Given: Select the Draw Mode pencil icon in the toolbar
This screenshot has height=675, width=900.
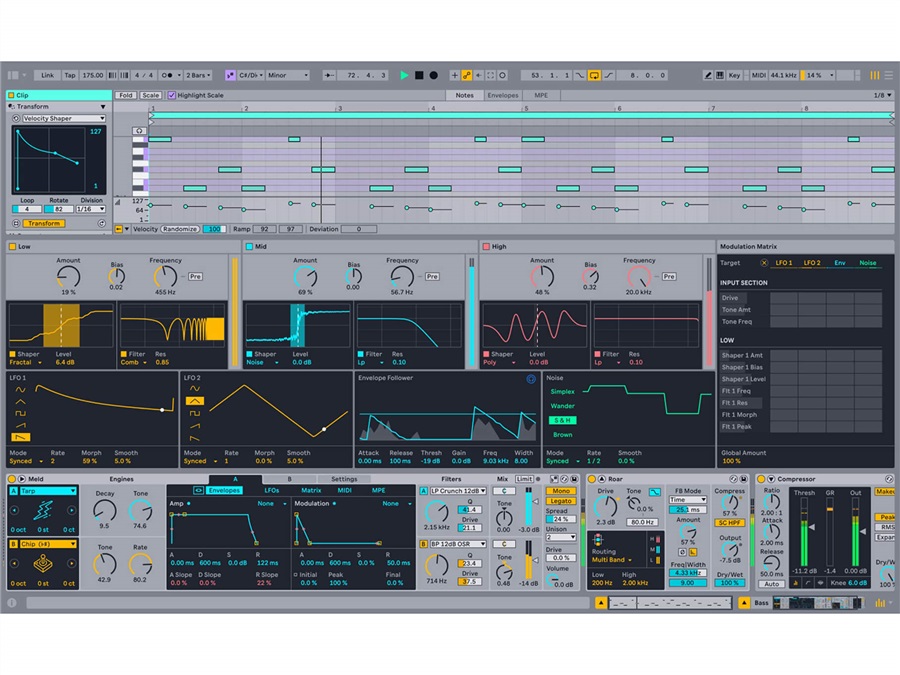Looking at the screenshot, I should click(708, 74).
